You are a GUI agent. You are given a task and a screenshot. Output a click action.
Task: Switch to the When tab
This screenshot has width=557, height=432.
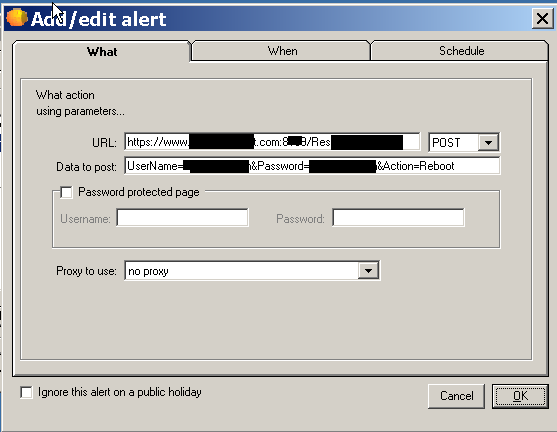(282, 51)
